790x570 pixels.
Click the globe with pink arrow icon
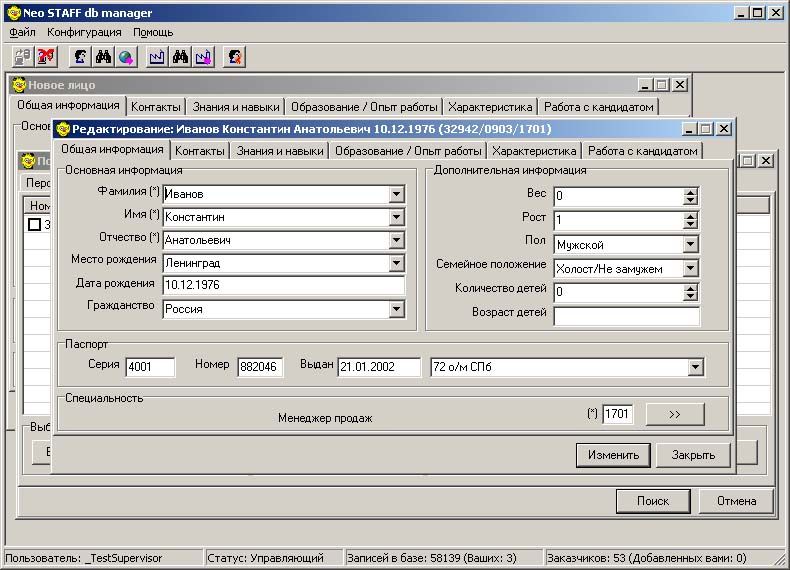(126, 56)
